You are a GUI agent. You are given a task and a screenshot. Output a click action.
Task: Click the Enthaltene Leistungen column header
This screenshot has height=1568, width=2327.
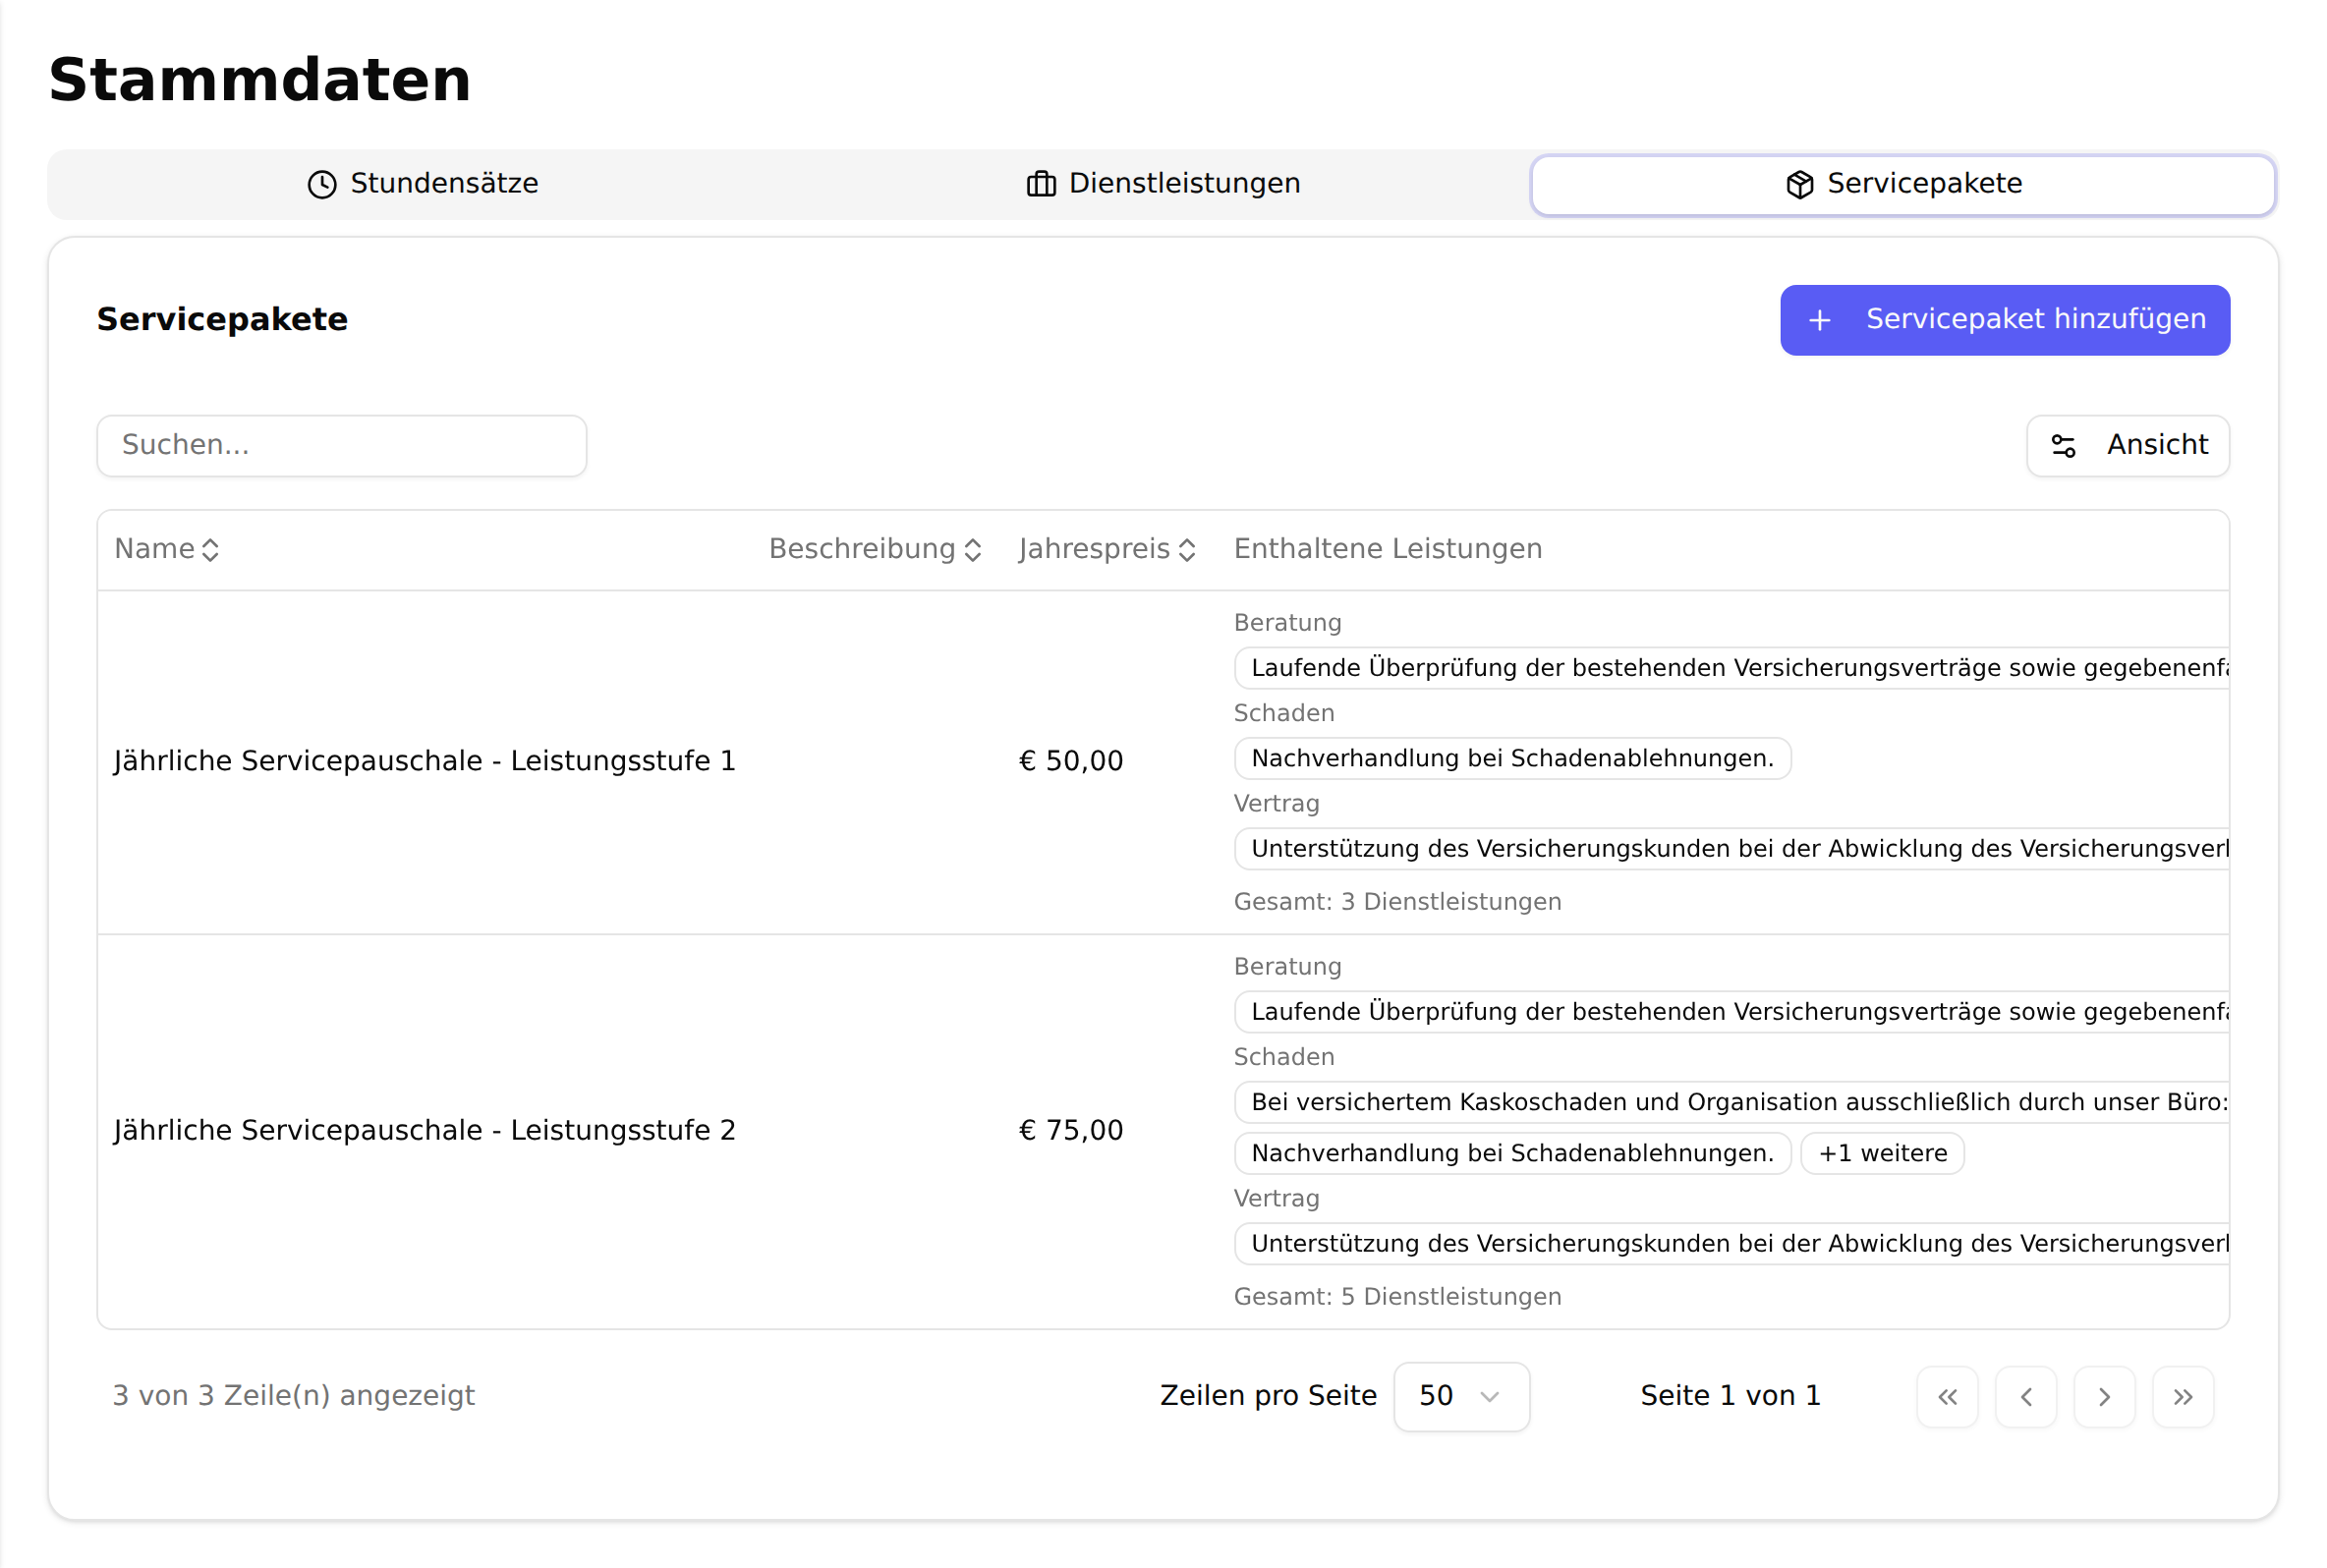coord(1387,549)
